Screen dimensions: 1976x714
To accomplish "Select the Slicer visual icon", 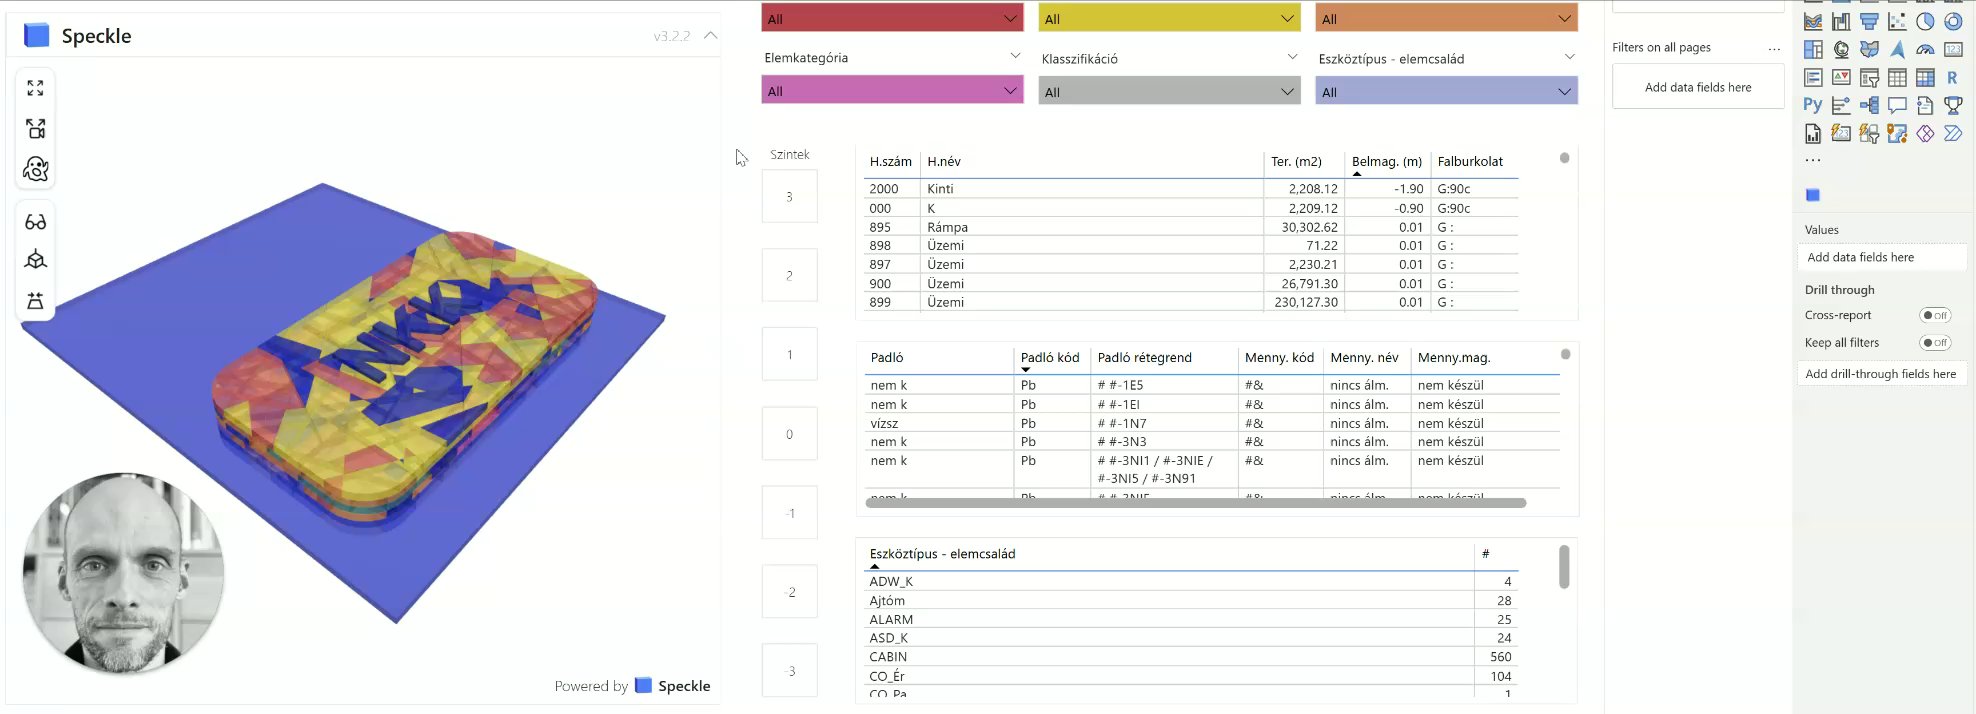I will (x=1869, y=77).
